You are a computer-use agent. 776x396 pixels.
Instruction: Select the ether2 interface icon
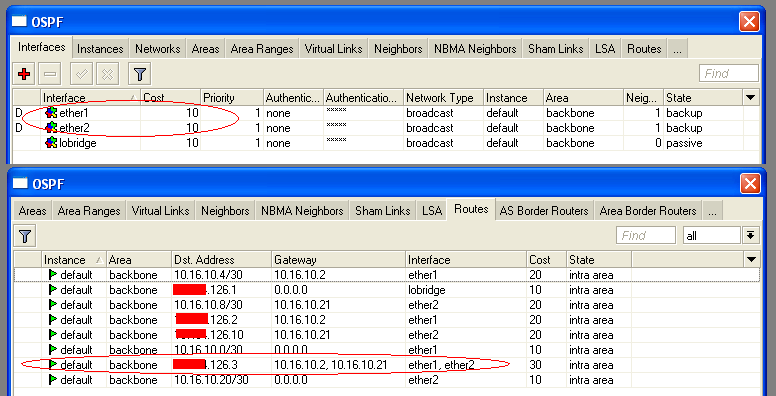pyautogui.click(x=51, y=128)
